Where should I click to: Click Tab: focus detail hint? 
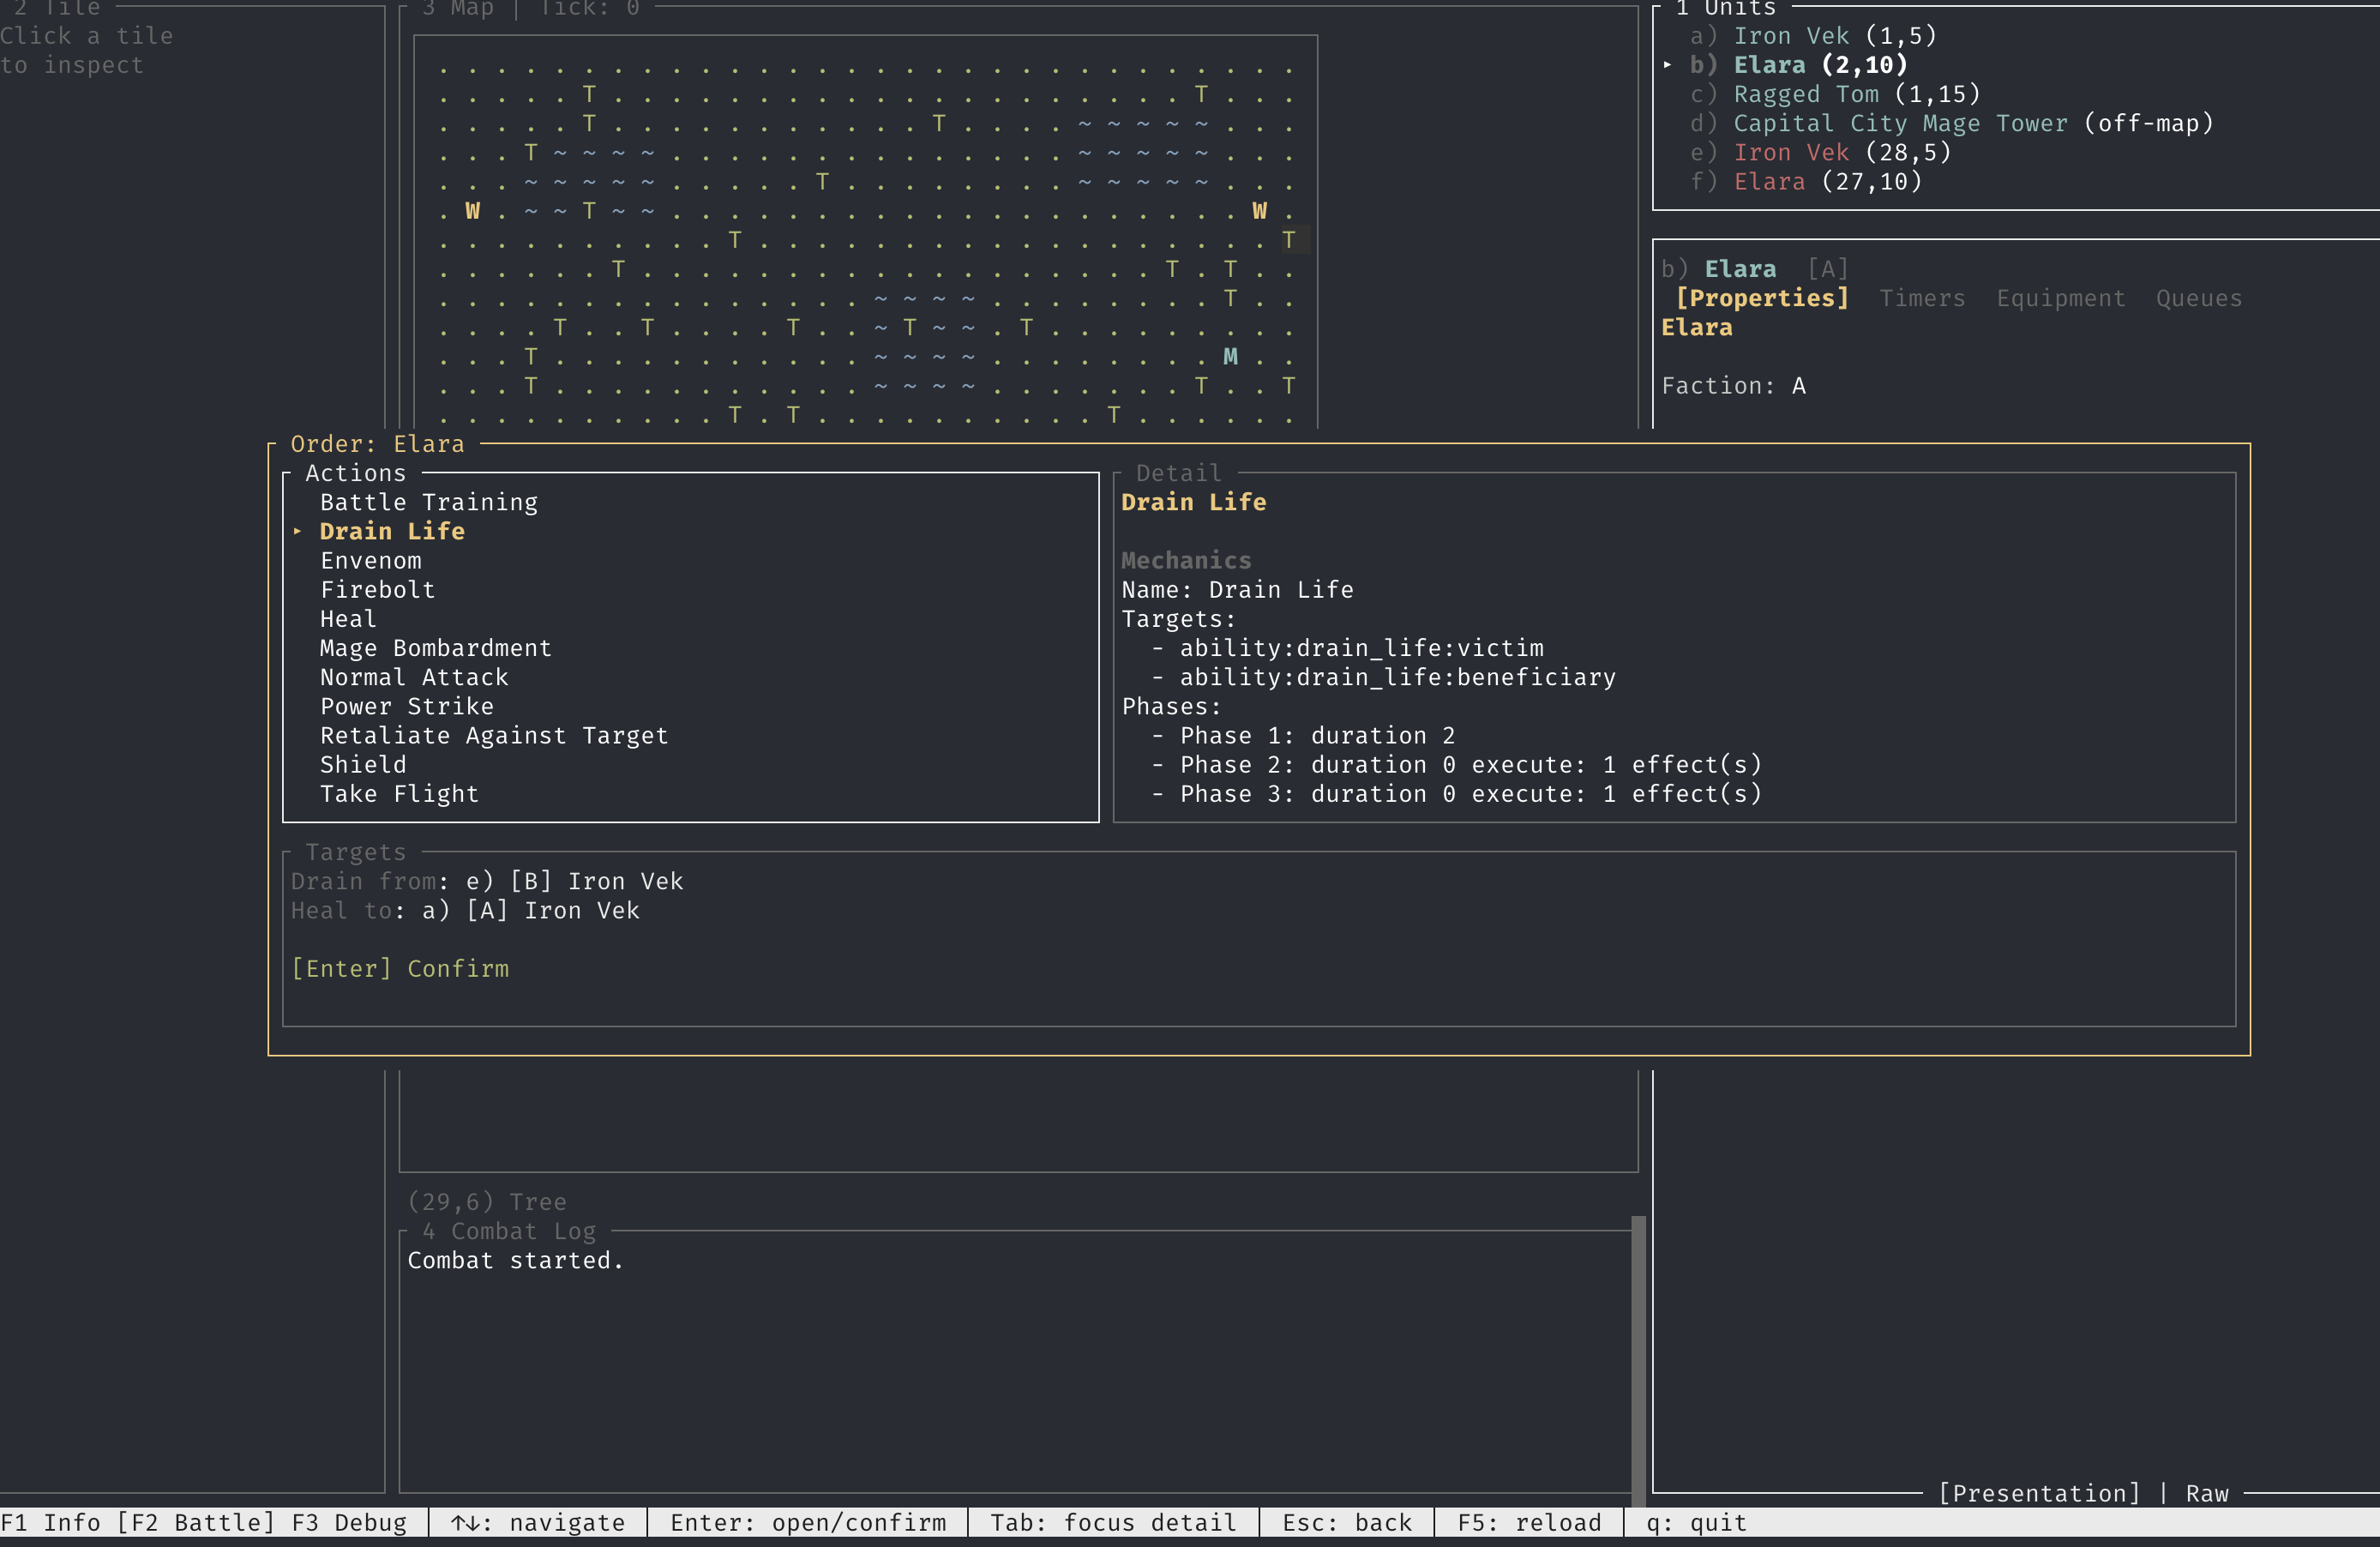(1113, 1522)
